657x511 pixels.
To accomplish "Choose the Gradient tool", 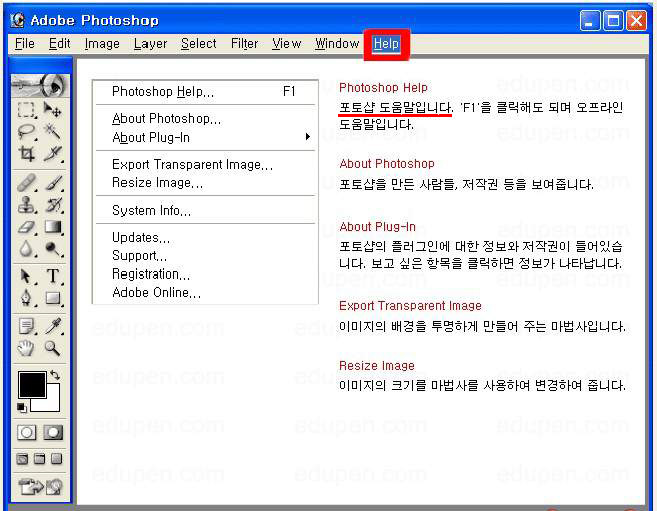I will coord(53,227).
